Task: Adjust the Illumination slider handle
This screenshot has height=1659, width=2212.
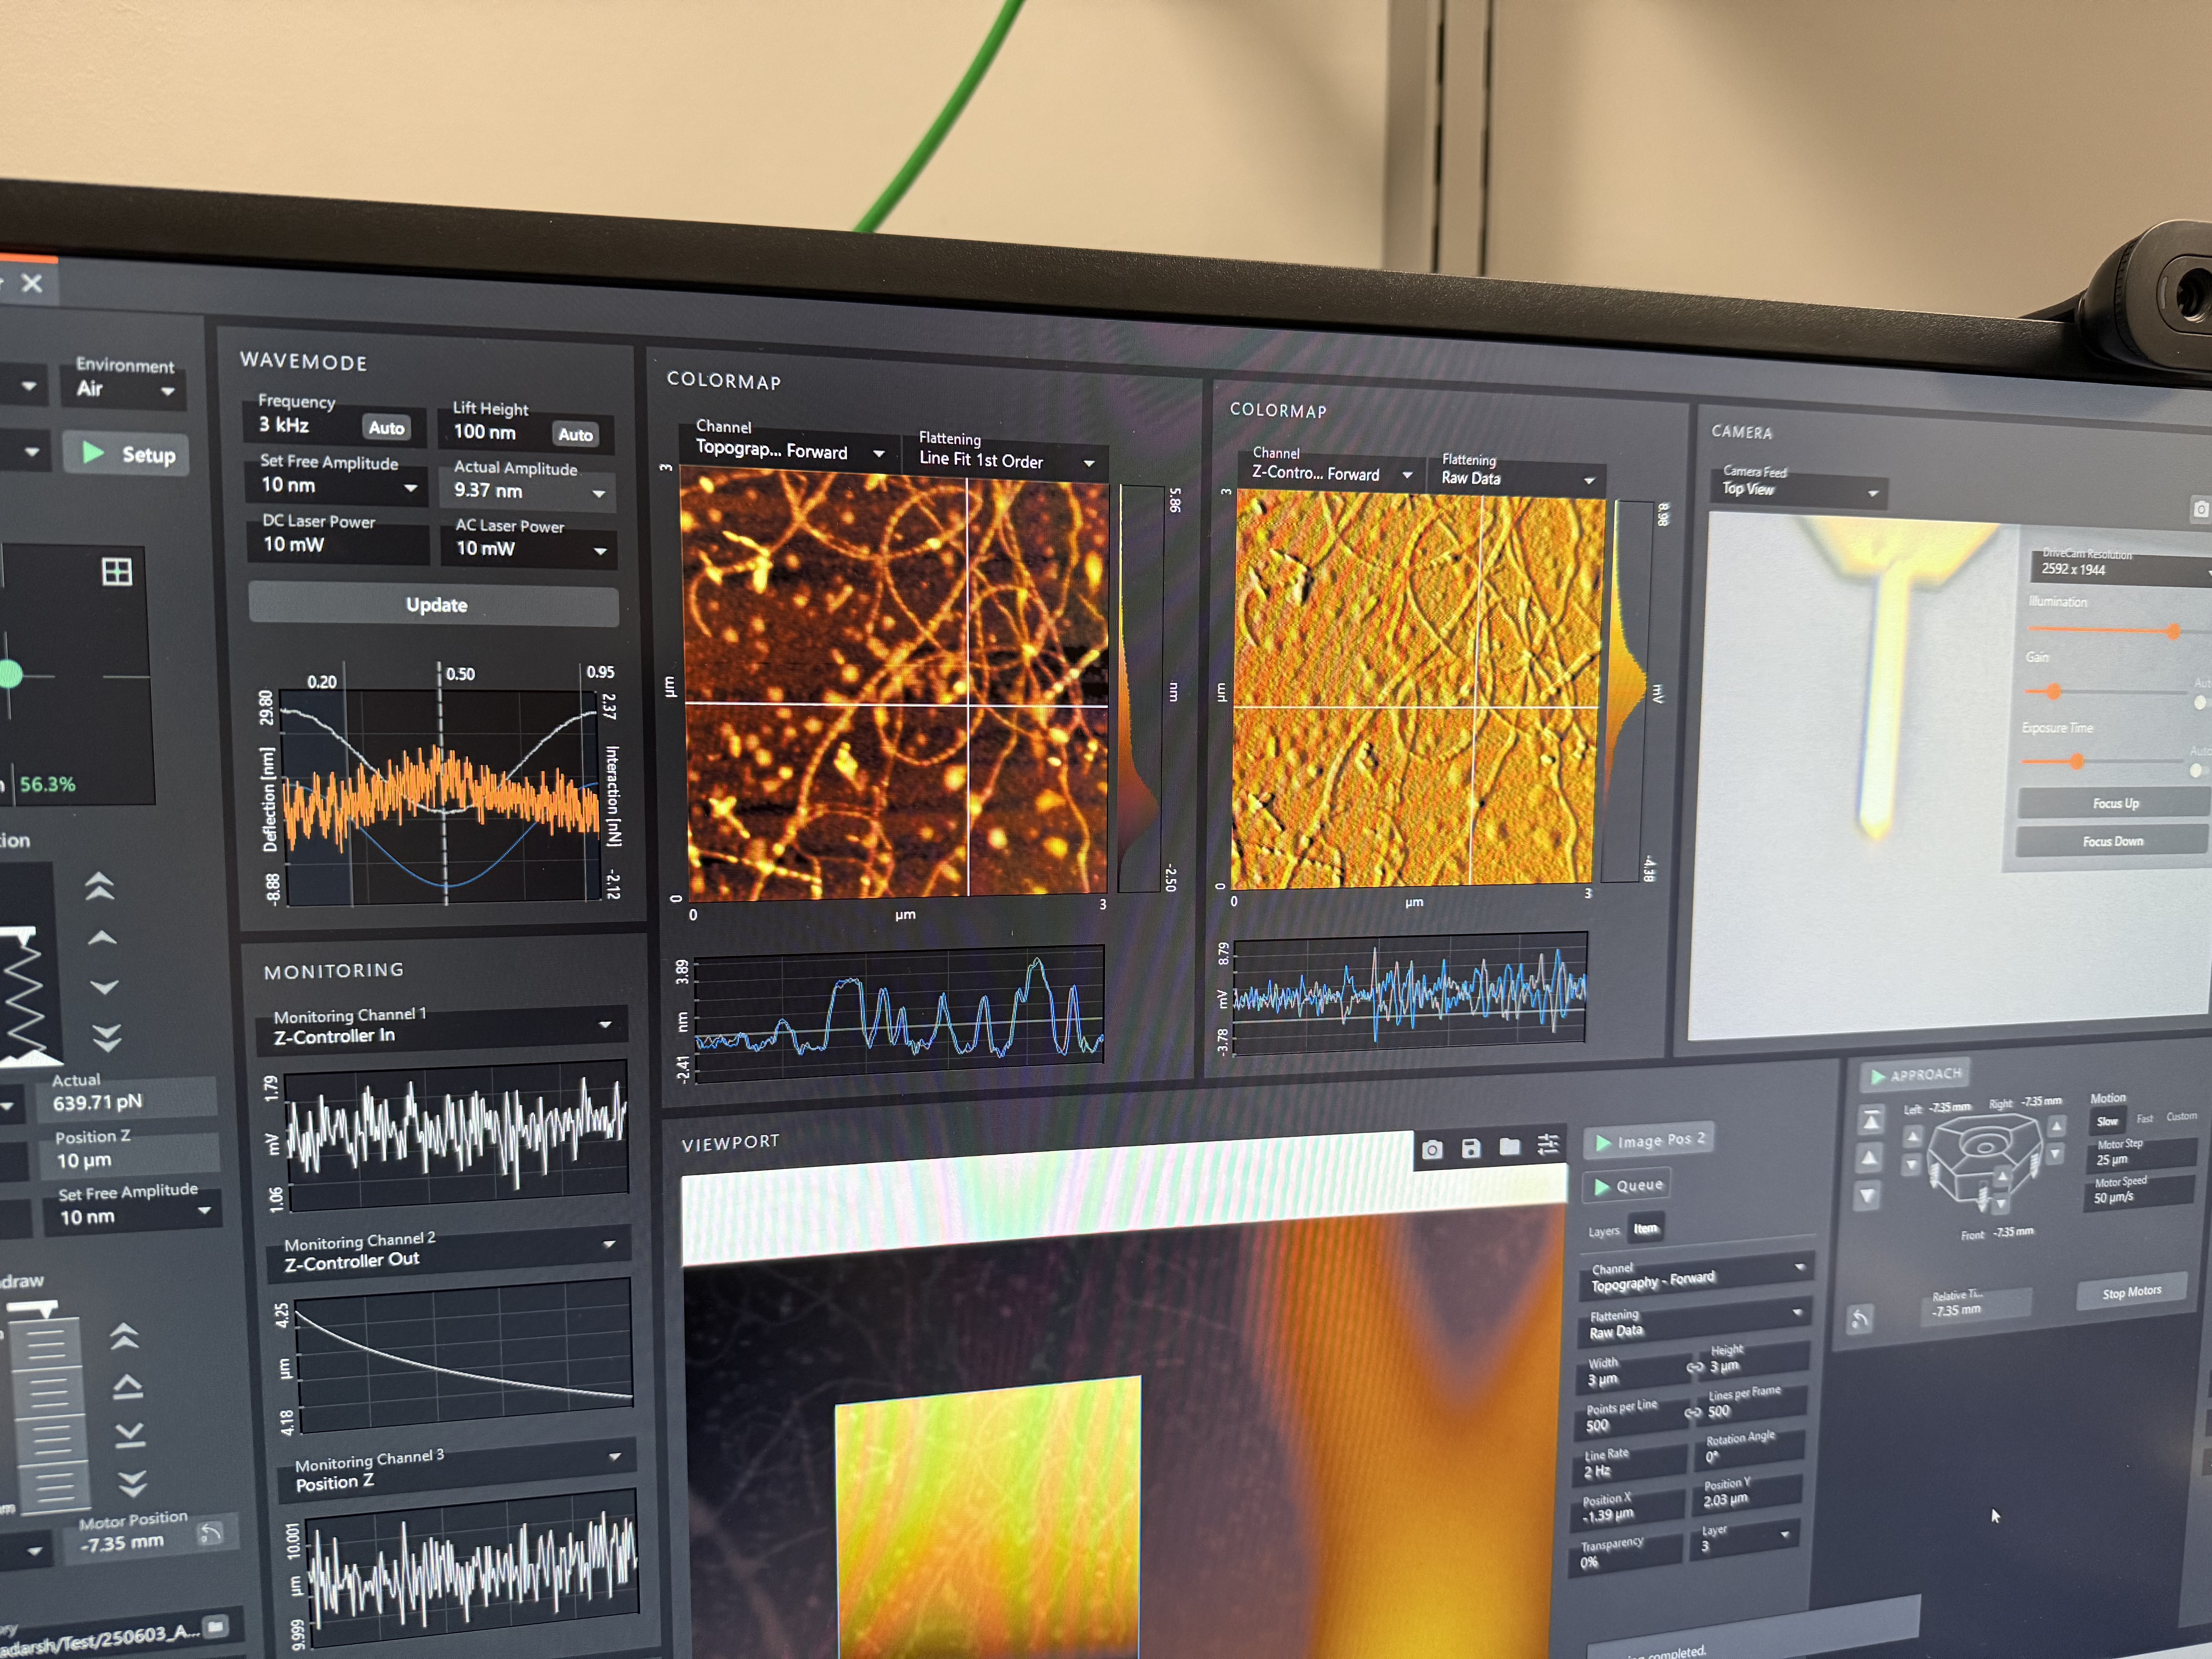Action: [2173, 631]
